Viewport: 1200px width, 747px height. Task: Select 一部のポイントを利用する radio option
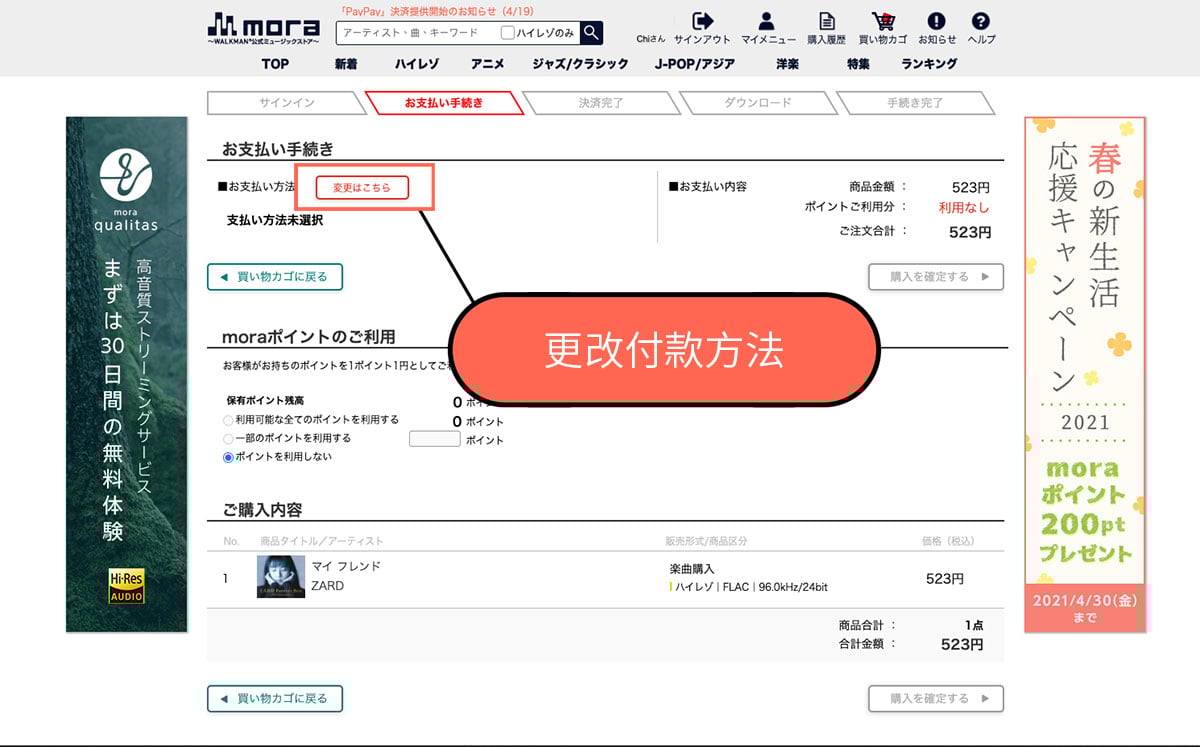click(228, 438)
